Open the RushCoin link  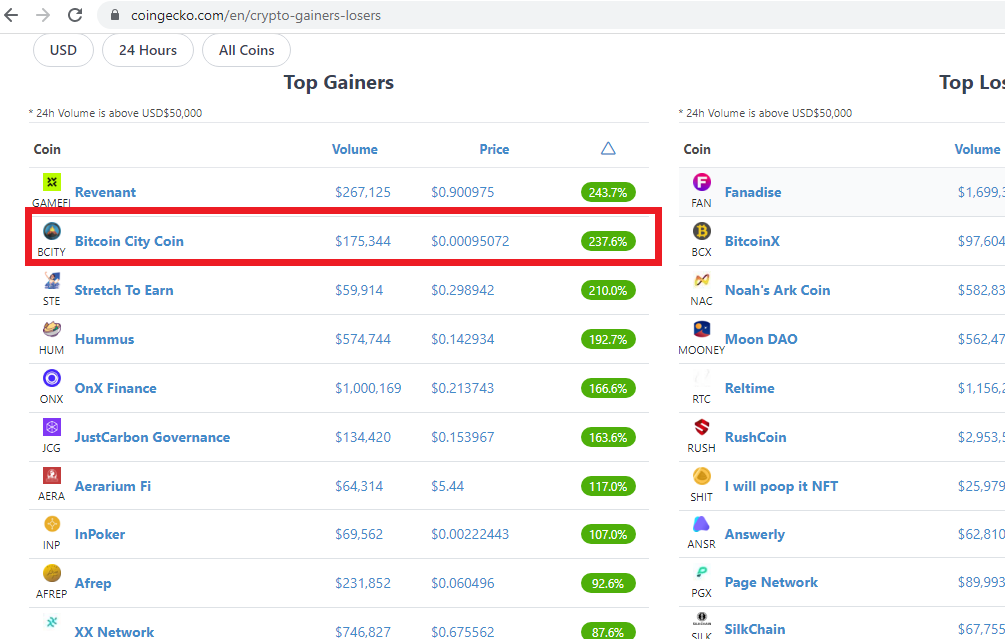tap(756, 437)
